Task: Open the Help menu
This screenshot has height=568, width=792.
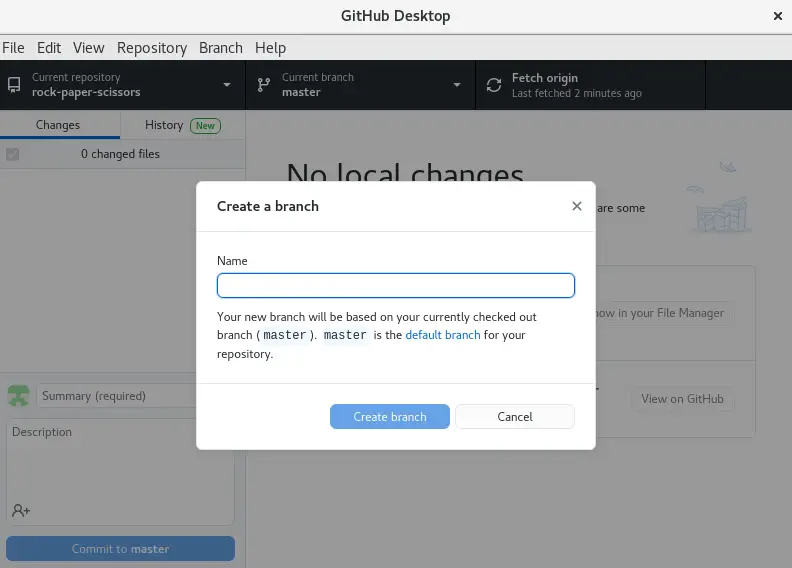Action: [270, 48]
